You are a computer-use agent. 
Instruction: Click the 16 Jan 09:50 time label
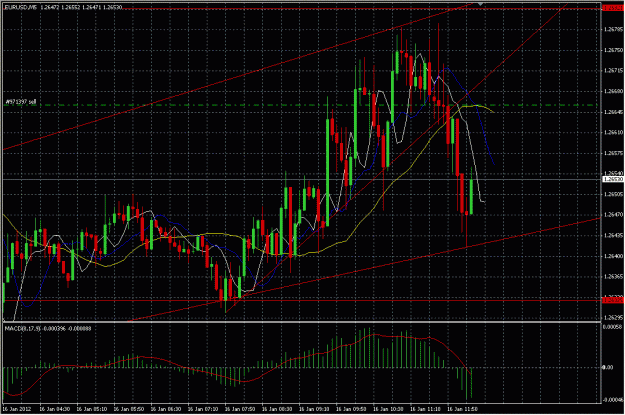351,409
